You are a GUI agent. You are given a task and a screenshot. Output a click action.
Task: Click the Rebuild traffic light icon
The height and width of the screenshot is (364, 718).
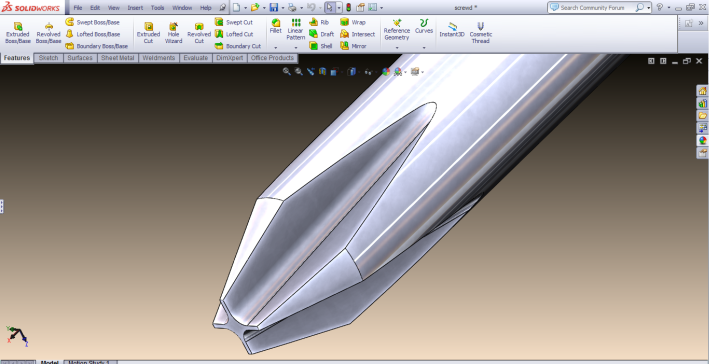point(348,8)
